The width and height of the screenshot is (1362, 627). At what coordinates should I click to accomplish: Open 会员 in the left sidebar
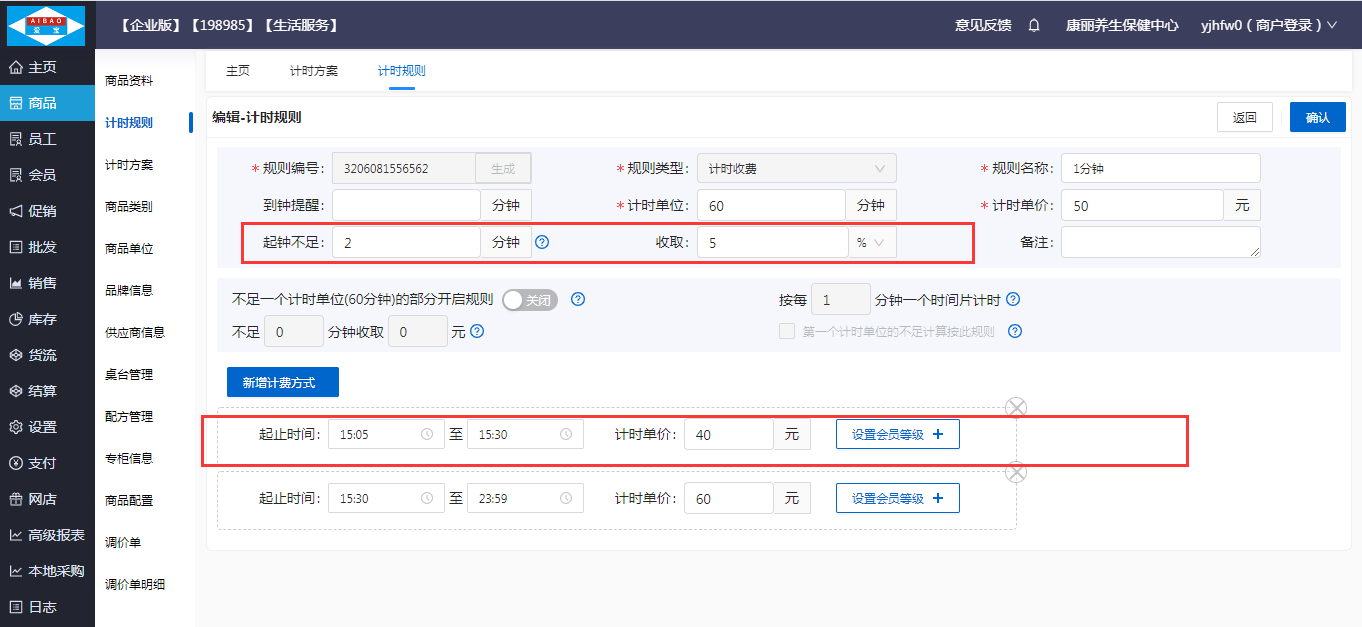click(x=47, y=175)
